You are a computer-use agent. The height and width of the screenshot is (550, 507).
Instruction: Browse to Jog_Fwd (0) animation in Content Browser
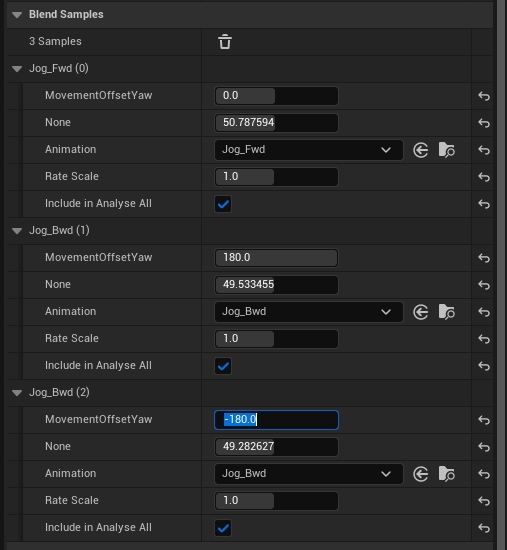pos(447,150)
